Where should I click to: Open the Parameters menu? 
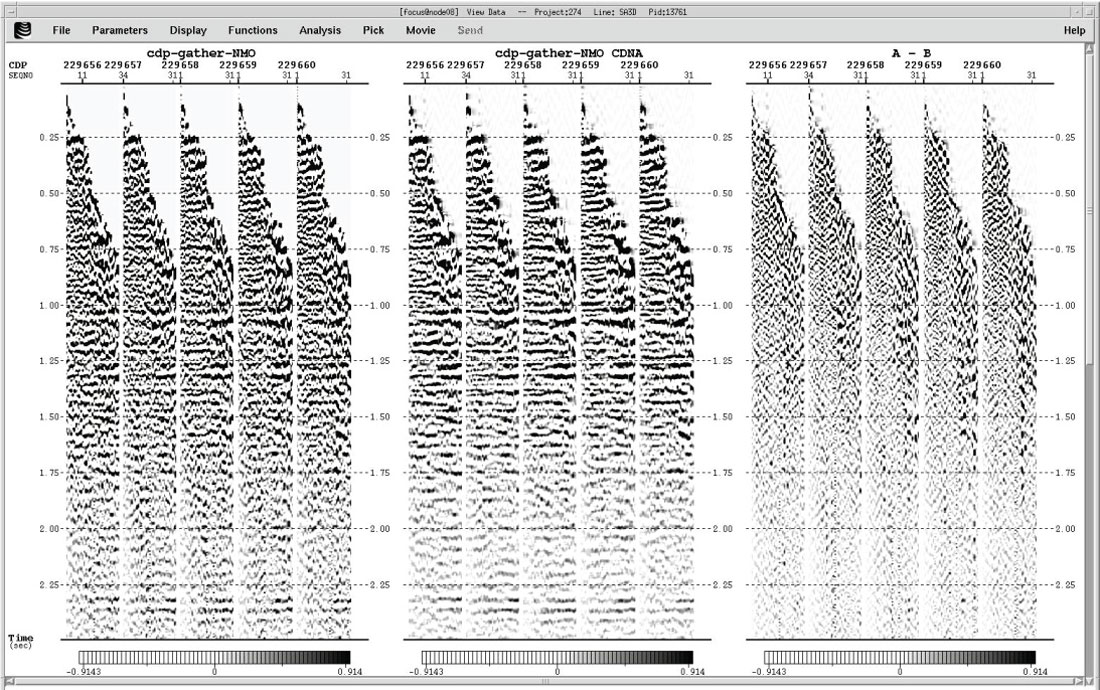[120, 30]
